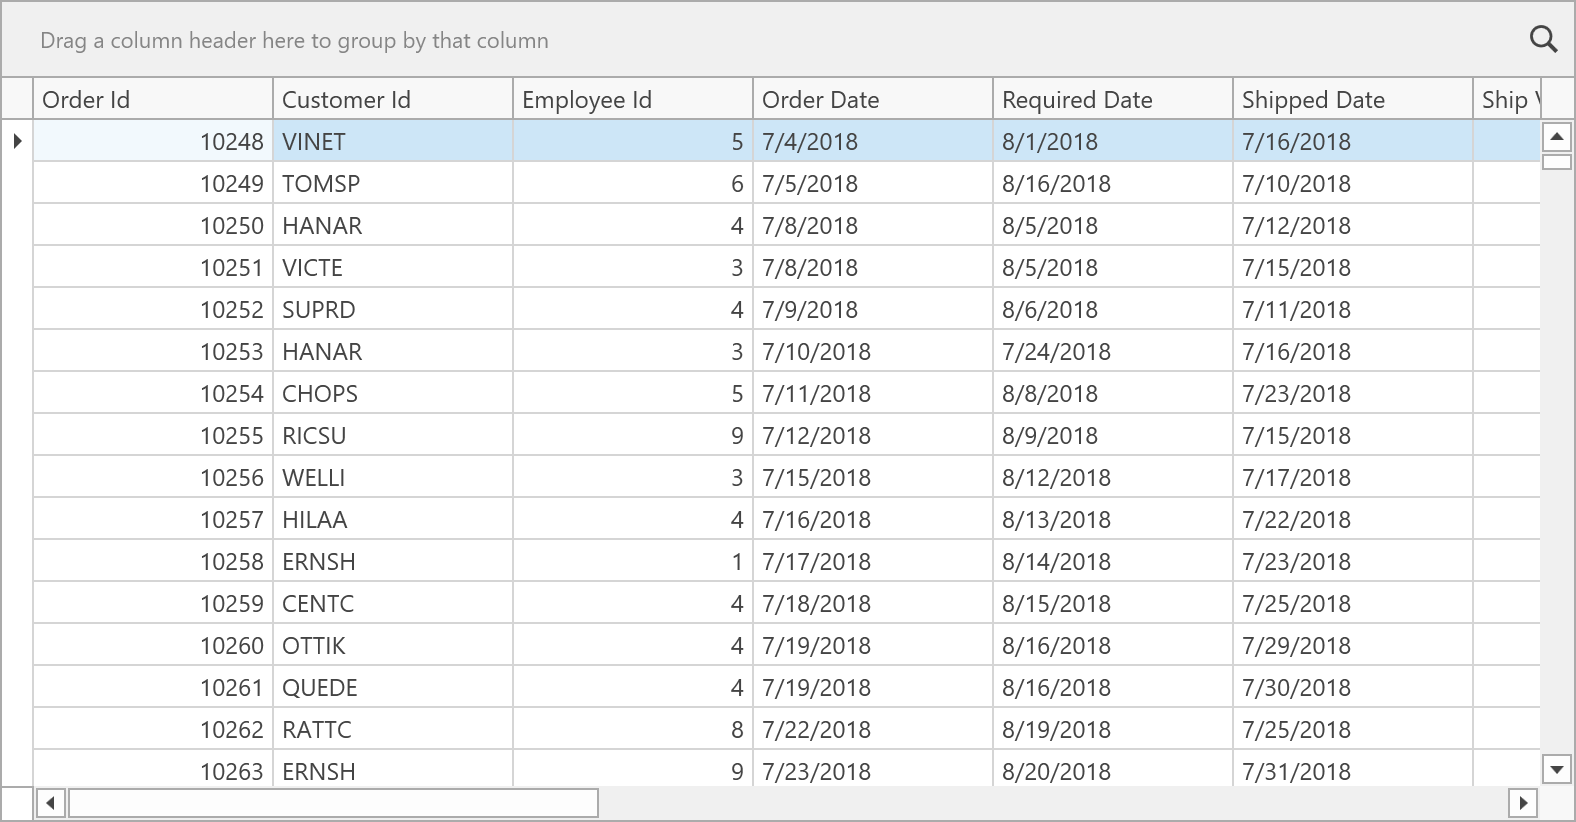Click the horizontal scrollbar right arrow

tap(1523, 802)
